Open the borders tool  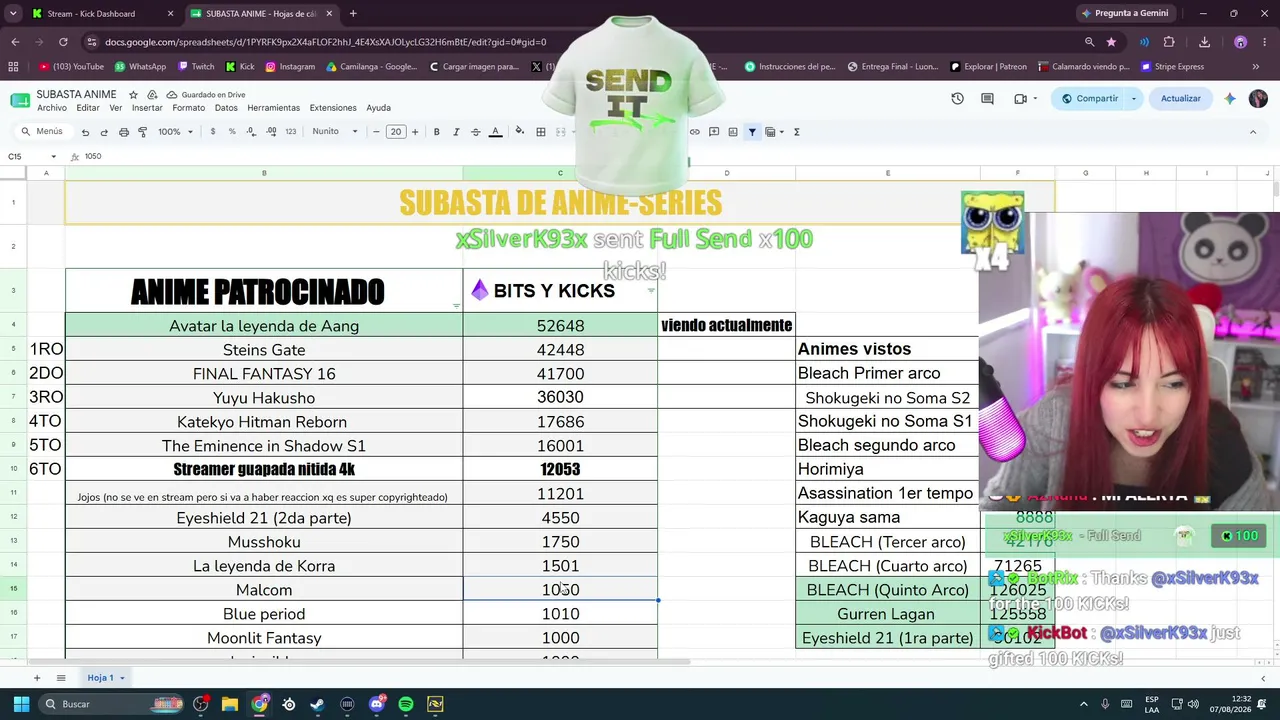click(x=541, y=132)
